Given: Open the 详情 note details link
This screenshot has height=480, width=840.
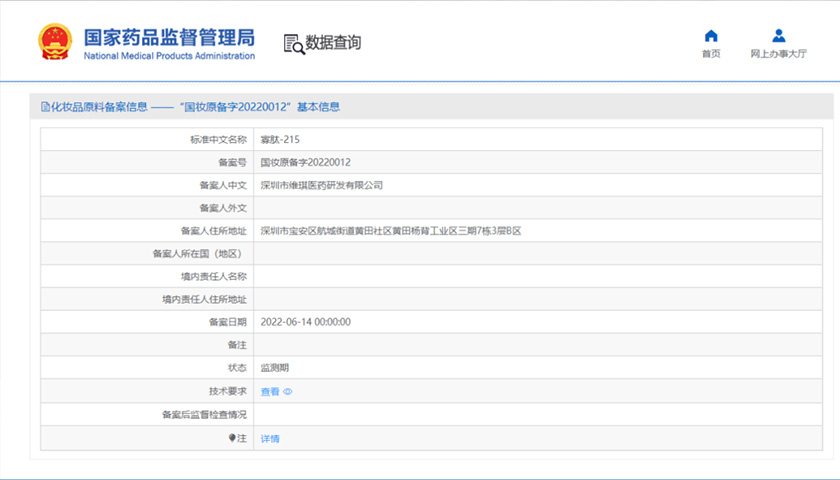Looking at the screenshot, I should [269, 439].
